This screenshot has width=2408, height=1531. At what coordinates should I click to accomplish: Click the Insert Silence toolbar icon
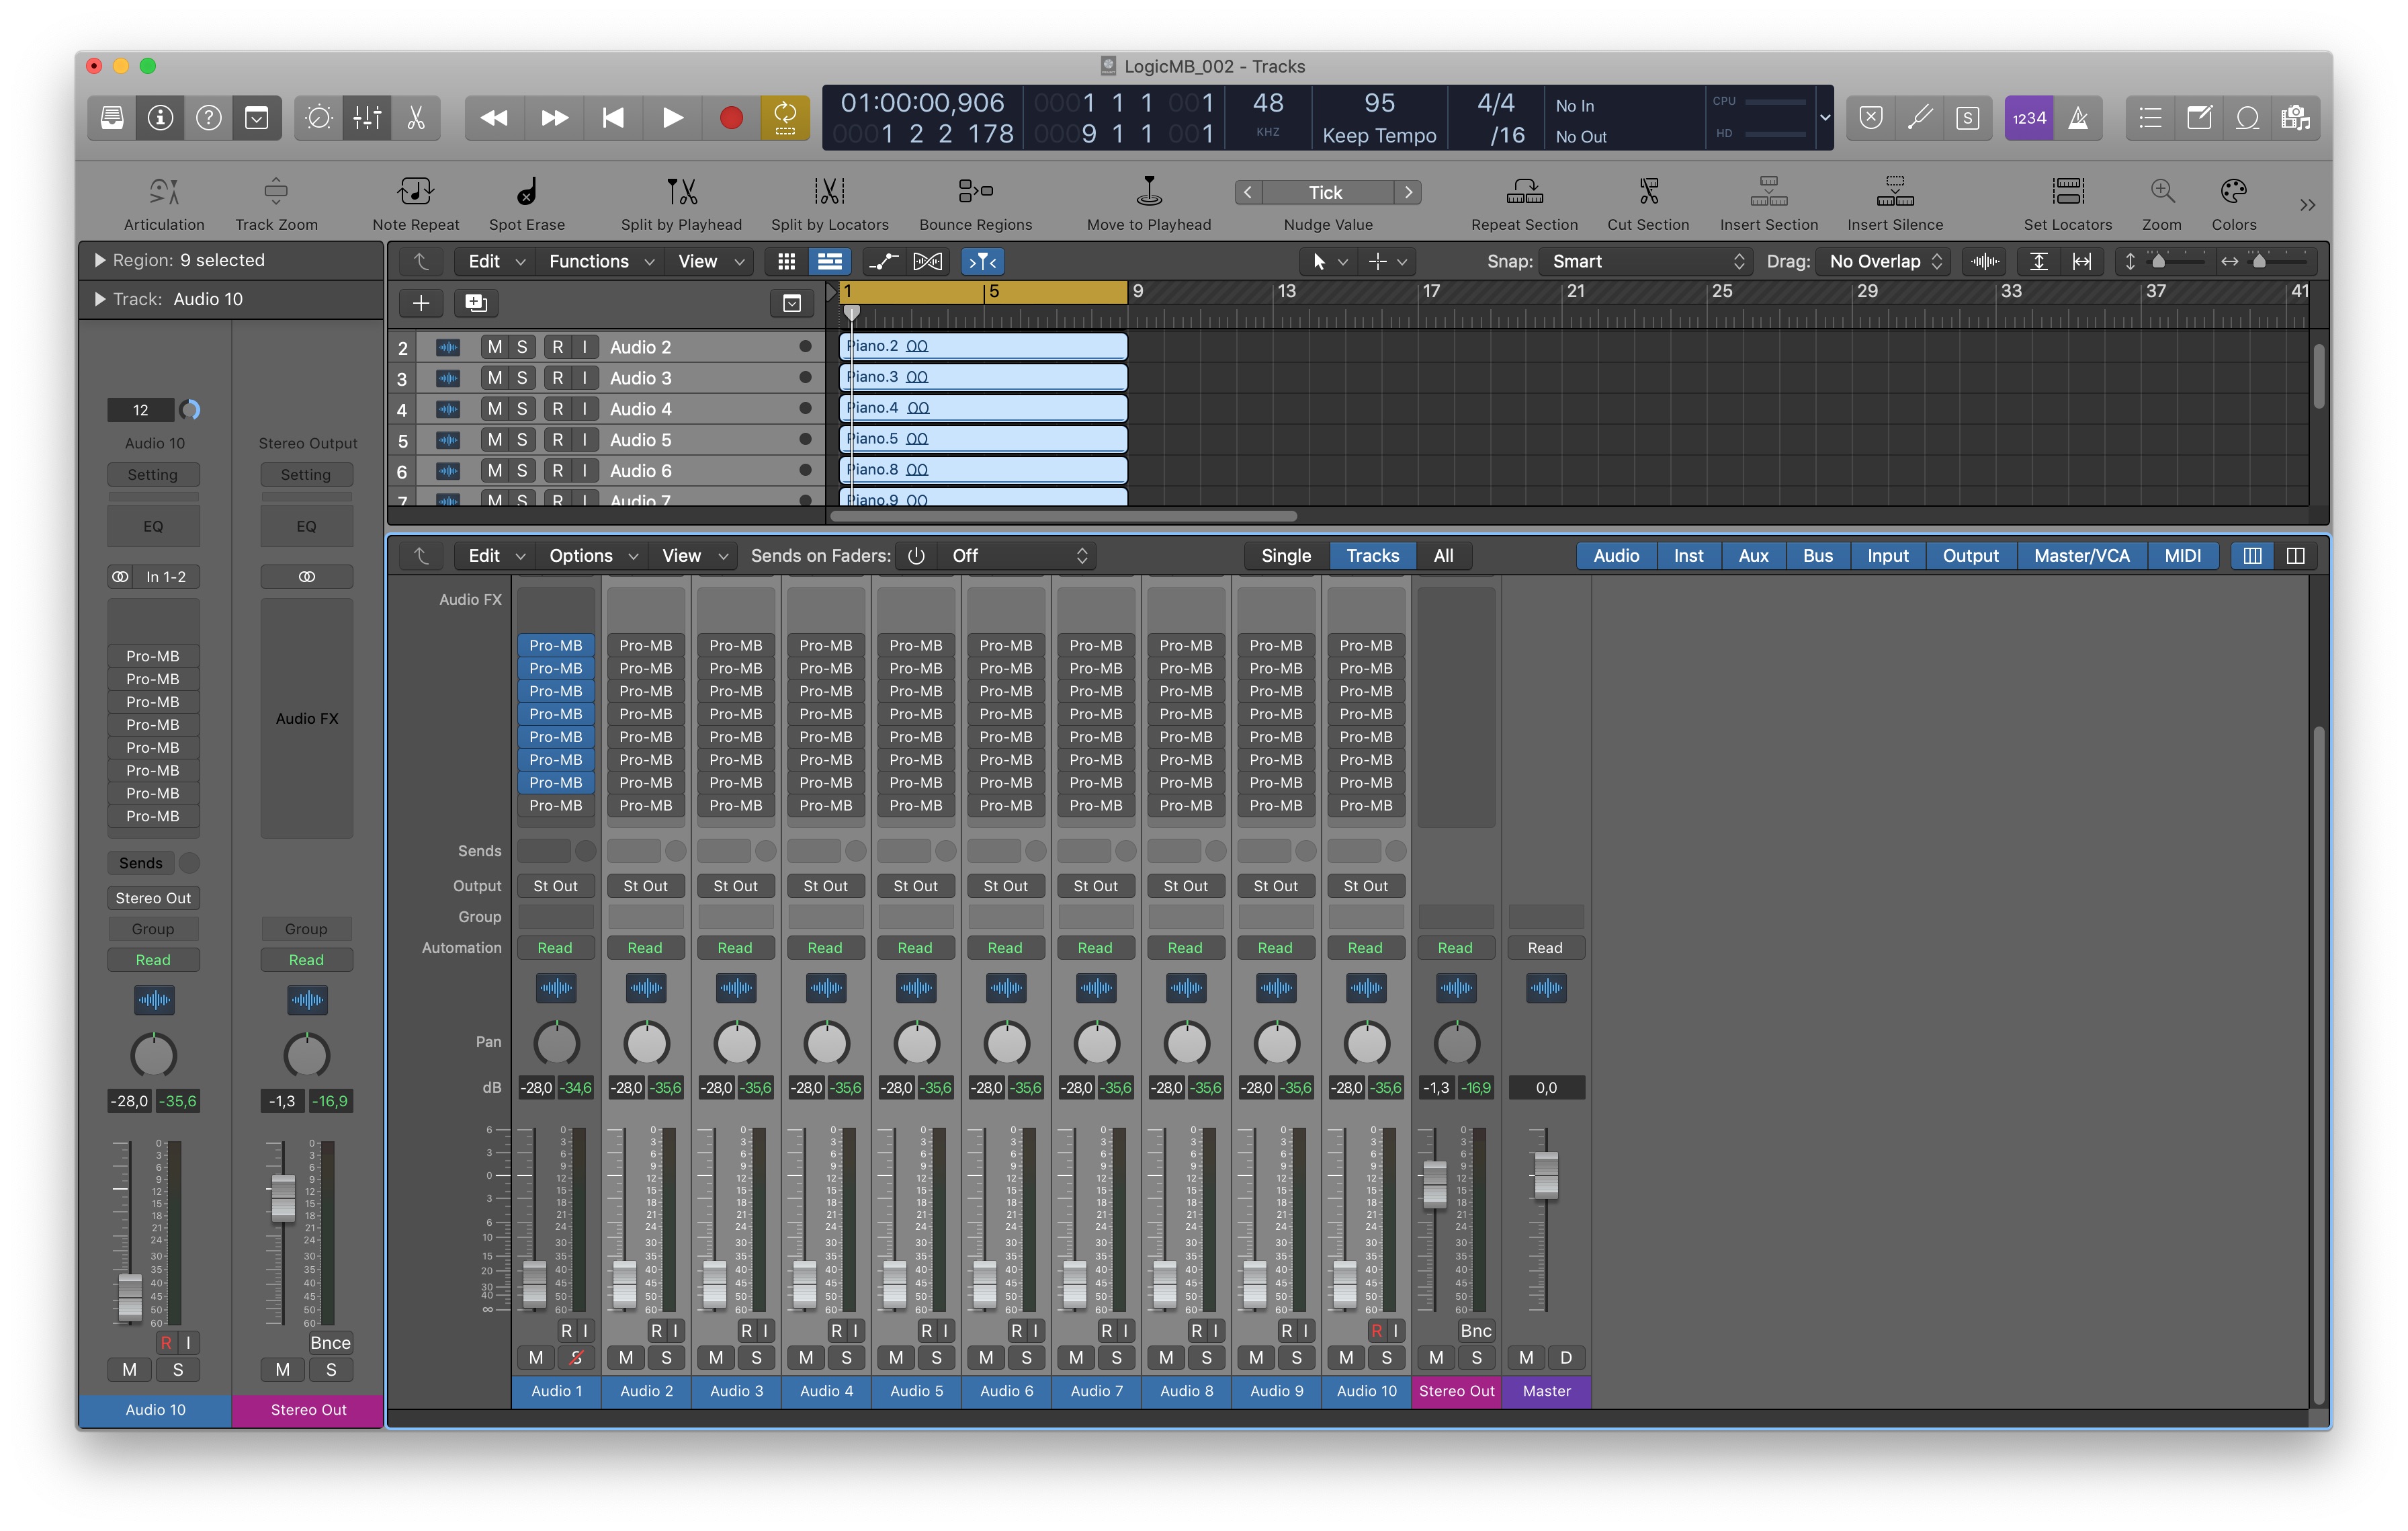click(1895, 190)
